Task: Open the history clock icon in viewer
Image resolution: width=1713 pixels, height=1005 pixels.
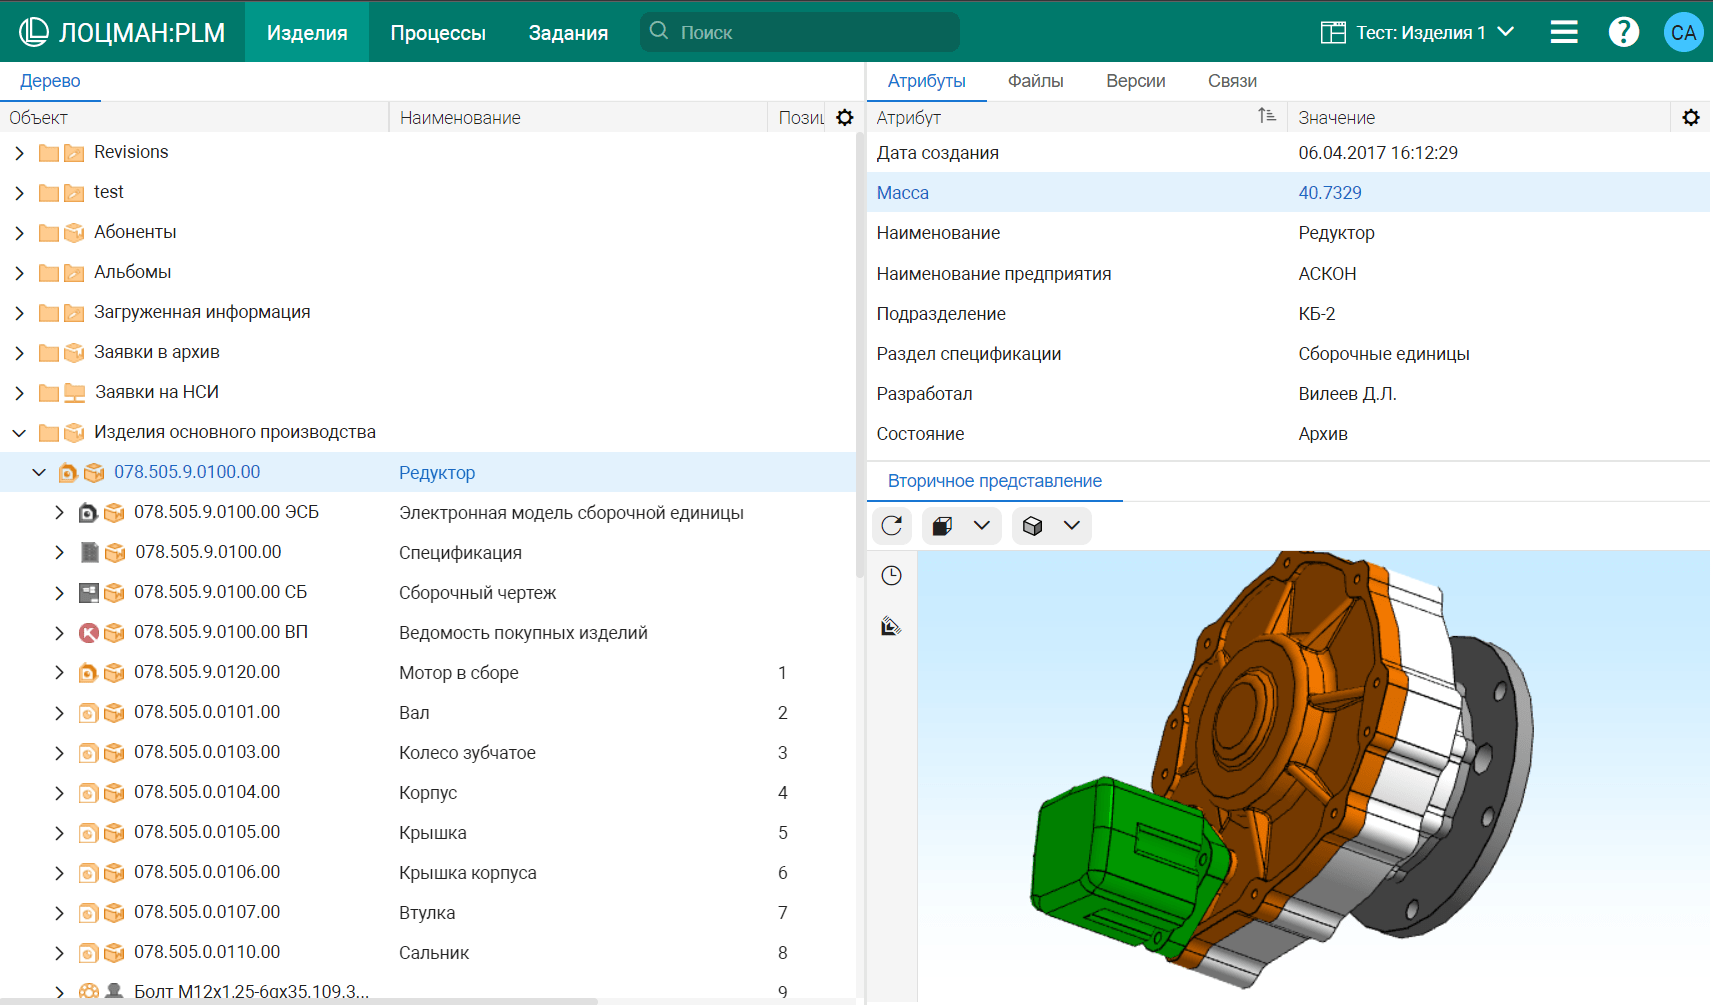Action: pos(891,576)
